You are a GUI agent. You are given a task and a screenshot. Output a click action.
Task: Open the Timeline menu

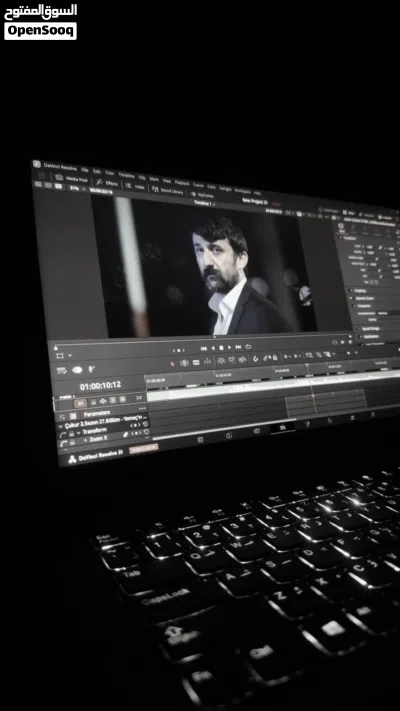click(127, 175)
